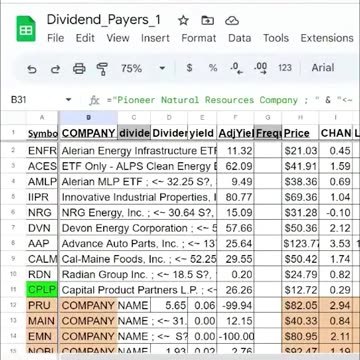Format as percent with % icon

213,68
